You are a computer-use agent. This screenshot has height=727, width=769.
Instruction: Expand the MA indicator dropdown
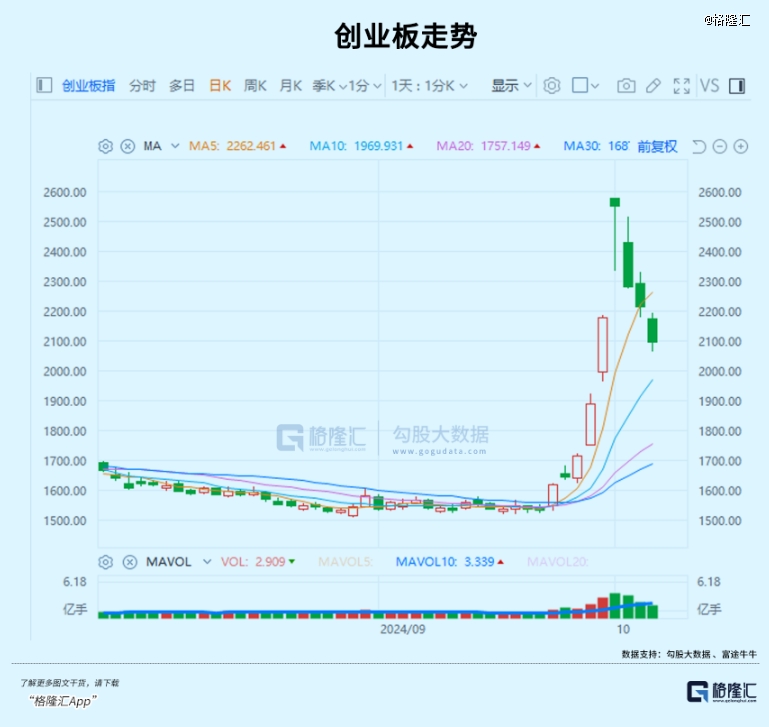pos(175,146)
